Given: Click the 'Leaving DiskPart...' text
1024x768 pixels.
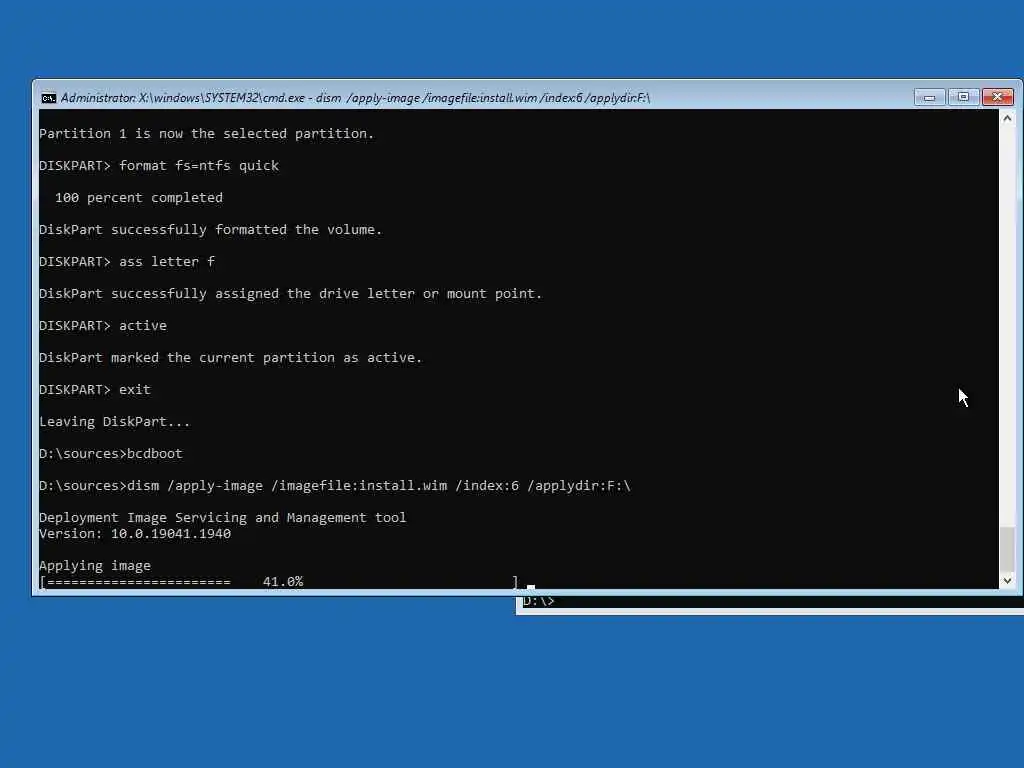Looking at the screenshot, I should pyautogui.click(x=114, y=421).
